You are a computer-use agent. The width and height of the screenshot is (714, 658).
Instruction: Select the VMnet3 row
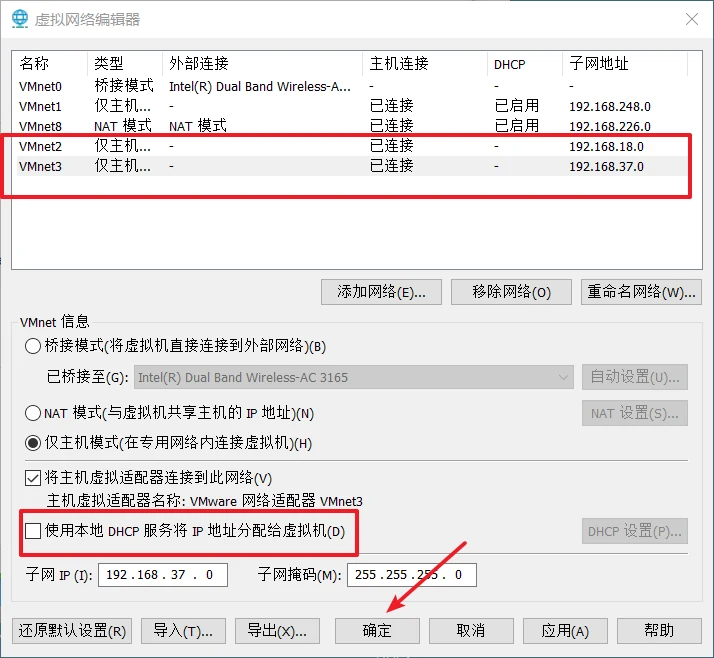coord(352,166)
